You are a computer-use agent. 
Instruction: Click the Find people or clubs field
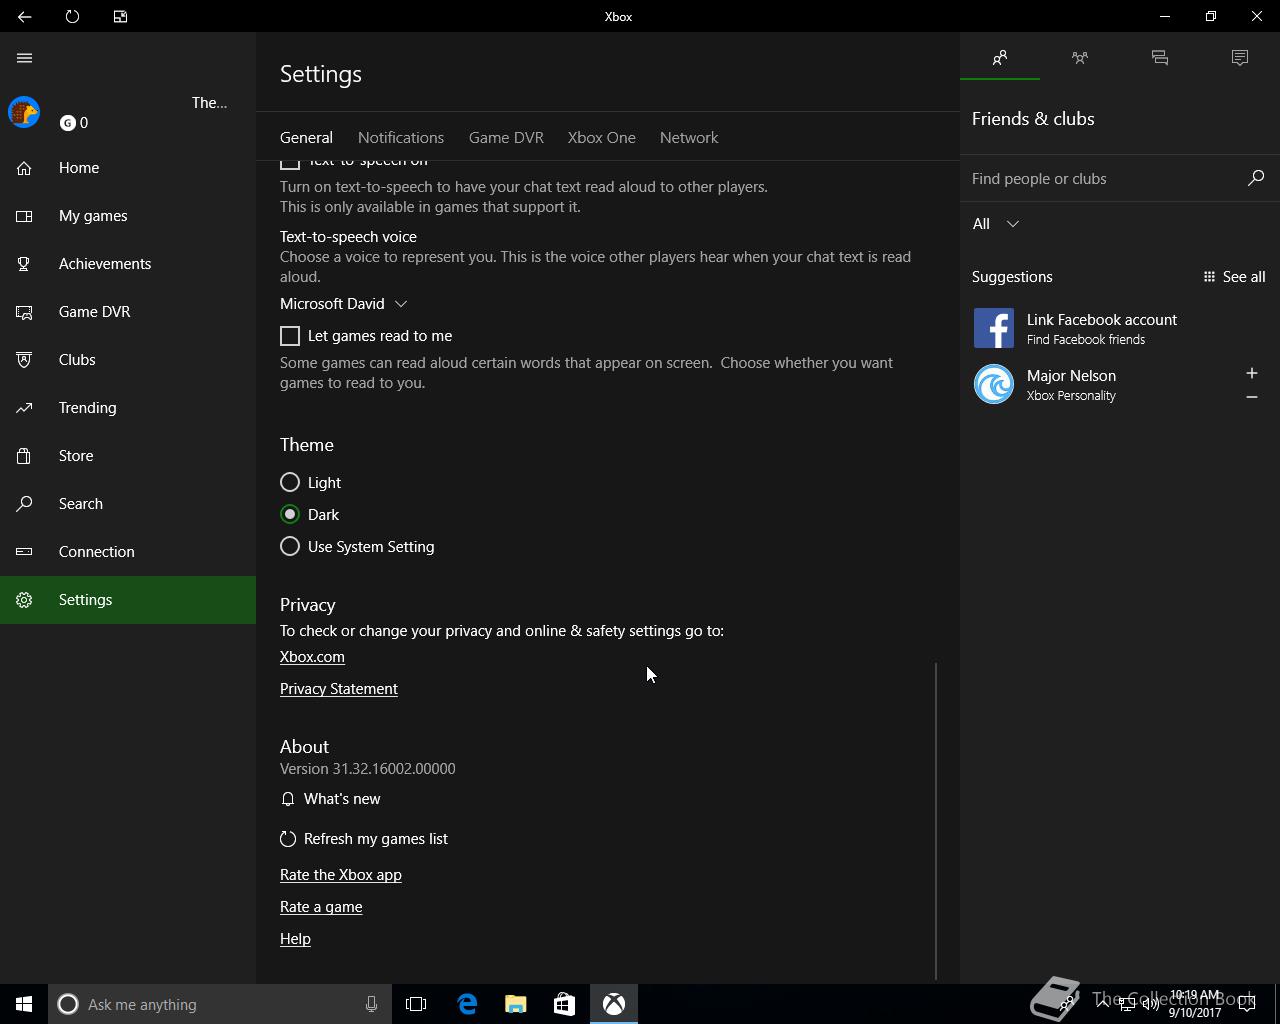1105,179
